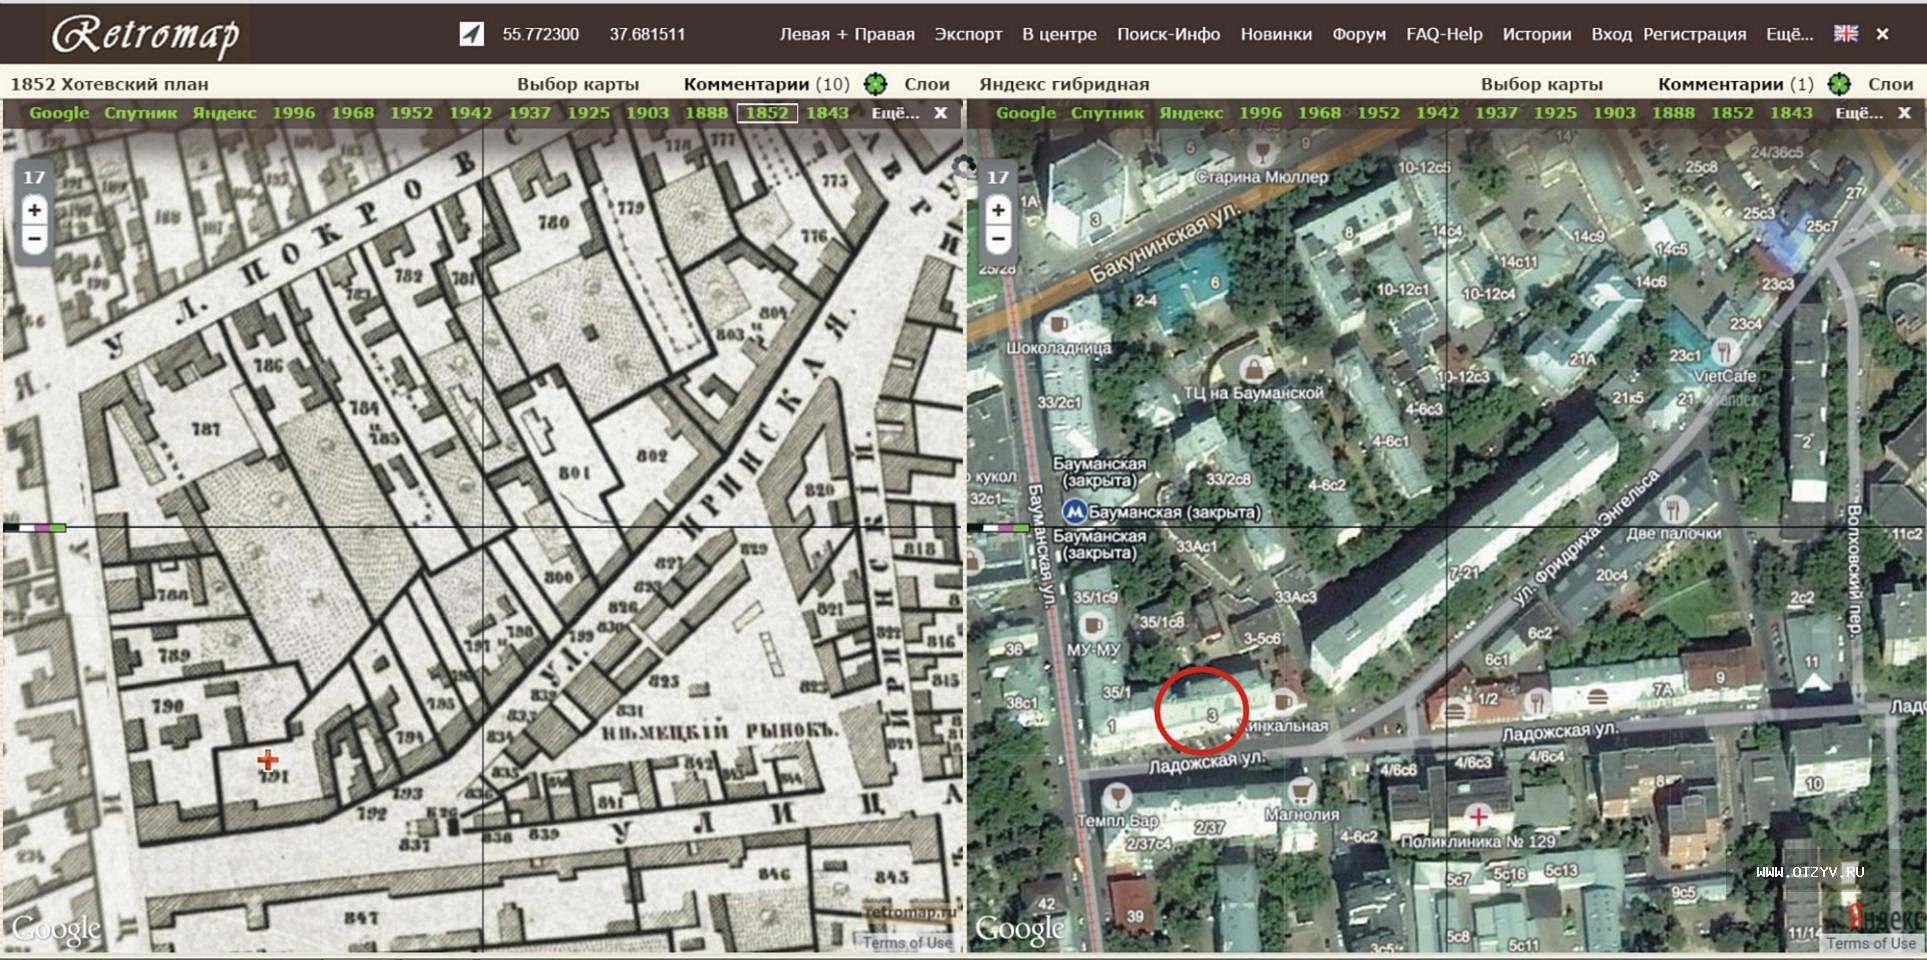The width and height of the screenshot is (1927, 960).
Task: Open Поиск-Инфо menu
Action: pos(1168,34)
